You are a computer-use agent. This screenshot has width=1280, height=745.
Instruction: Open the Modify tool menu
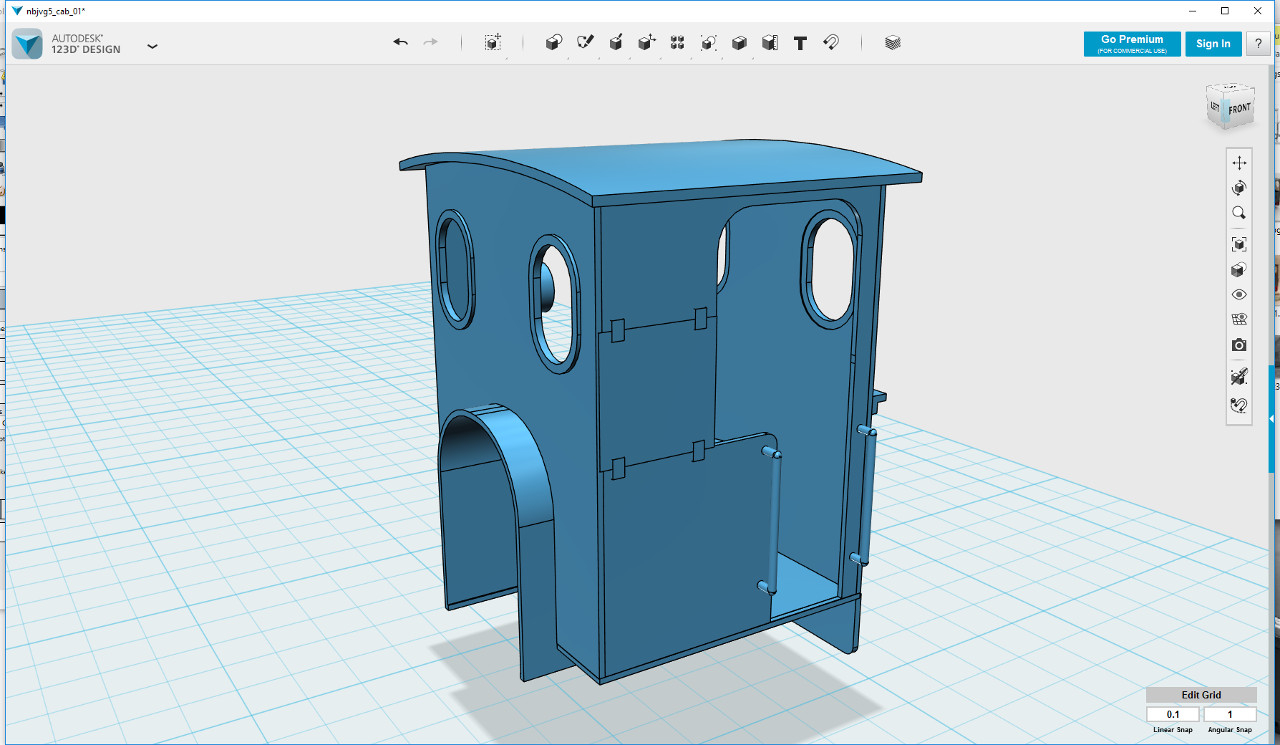(x=647, y=42)
